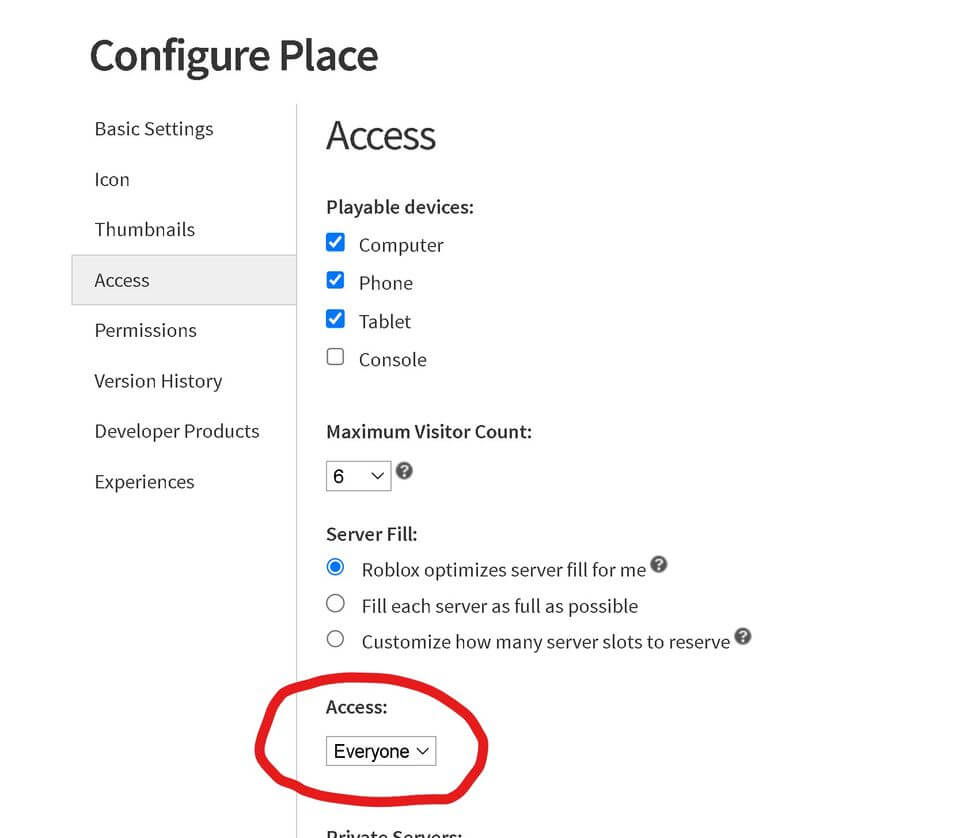
Task: Open the Maximum Visitor Count dropdown
Action: 358,476
